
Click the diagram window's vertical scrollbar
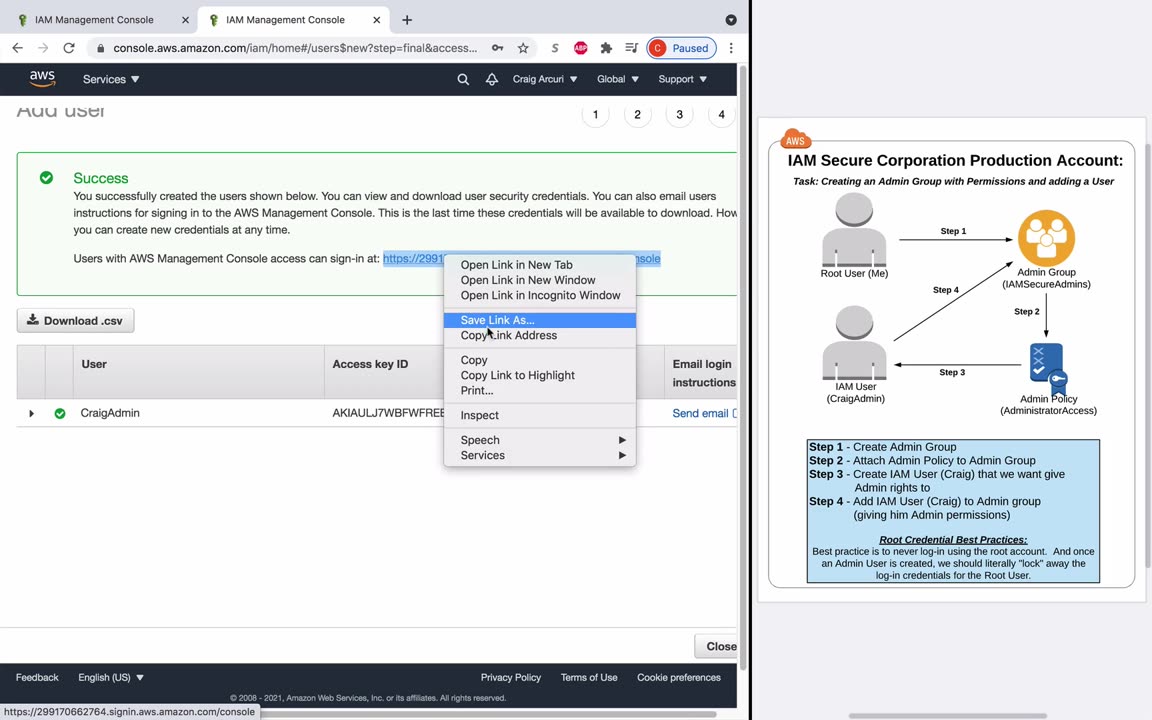coord(1148,356)
